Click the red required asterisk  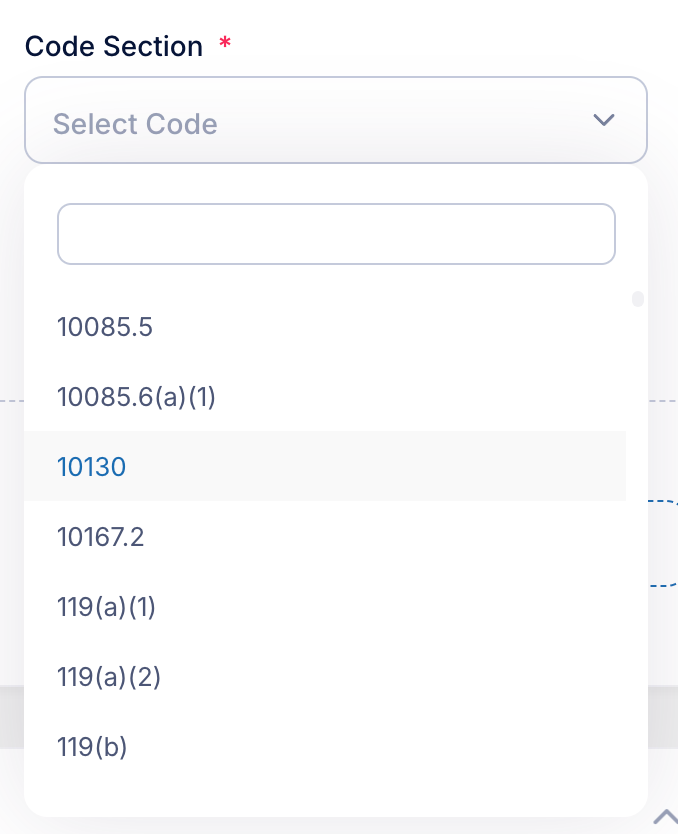pos(225,43)
